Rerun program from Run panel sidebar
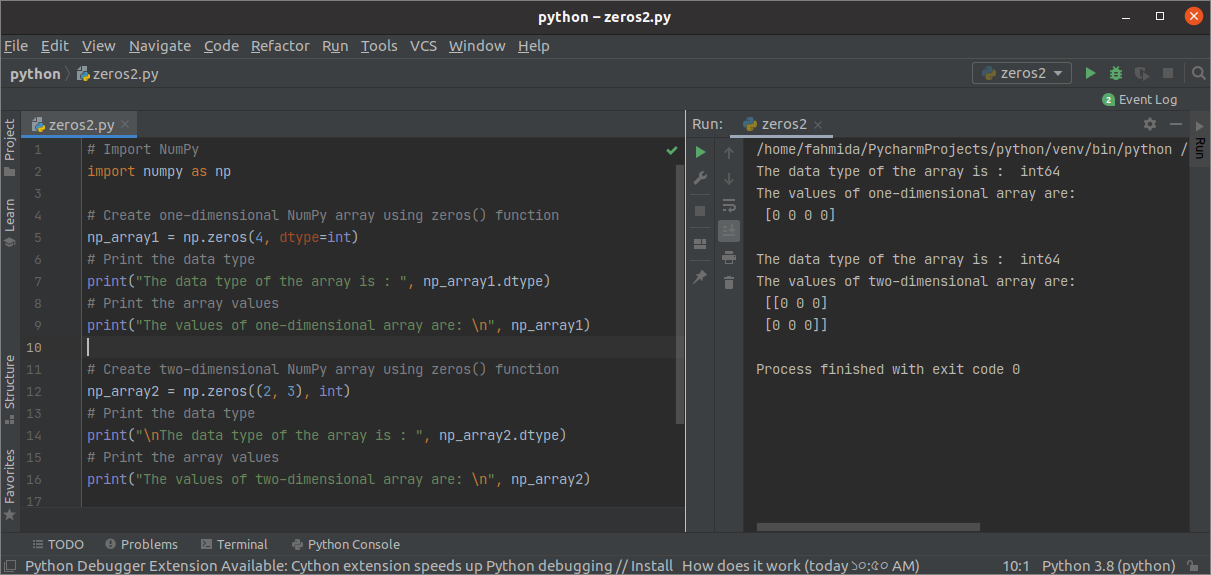Screen dimensions: 1211x575 700,152
